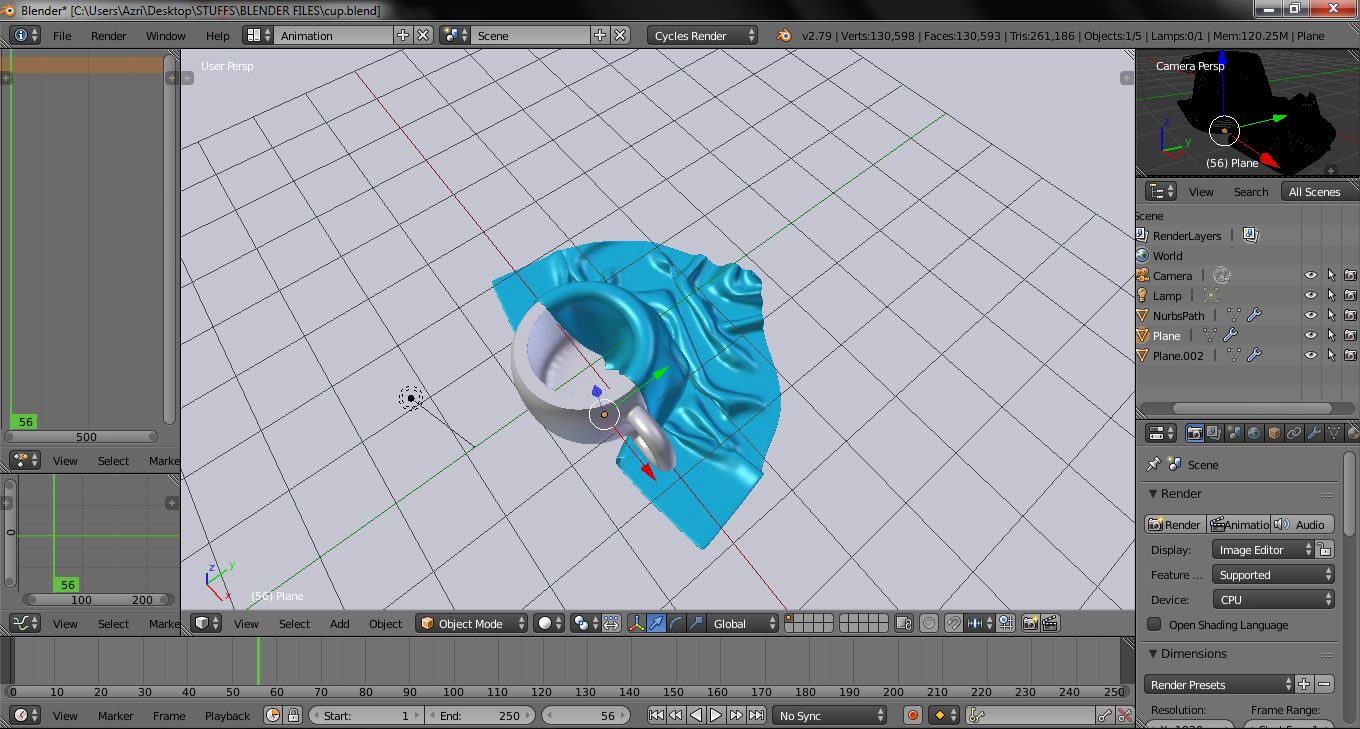Open the Help menu

[217, 35]
